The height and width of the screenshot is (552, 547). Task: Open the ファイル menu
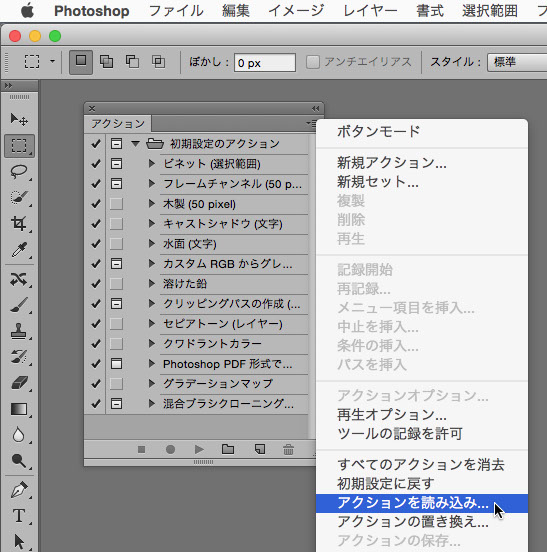coord(176,11)
